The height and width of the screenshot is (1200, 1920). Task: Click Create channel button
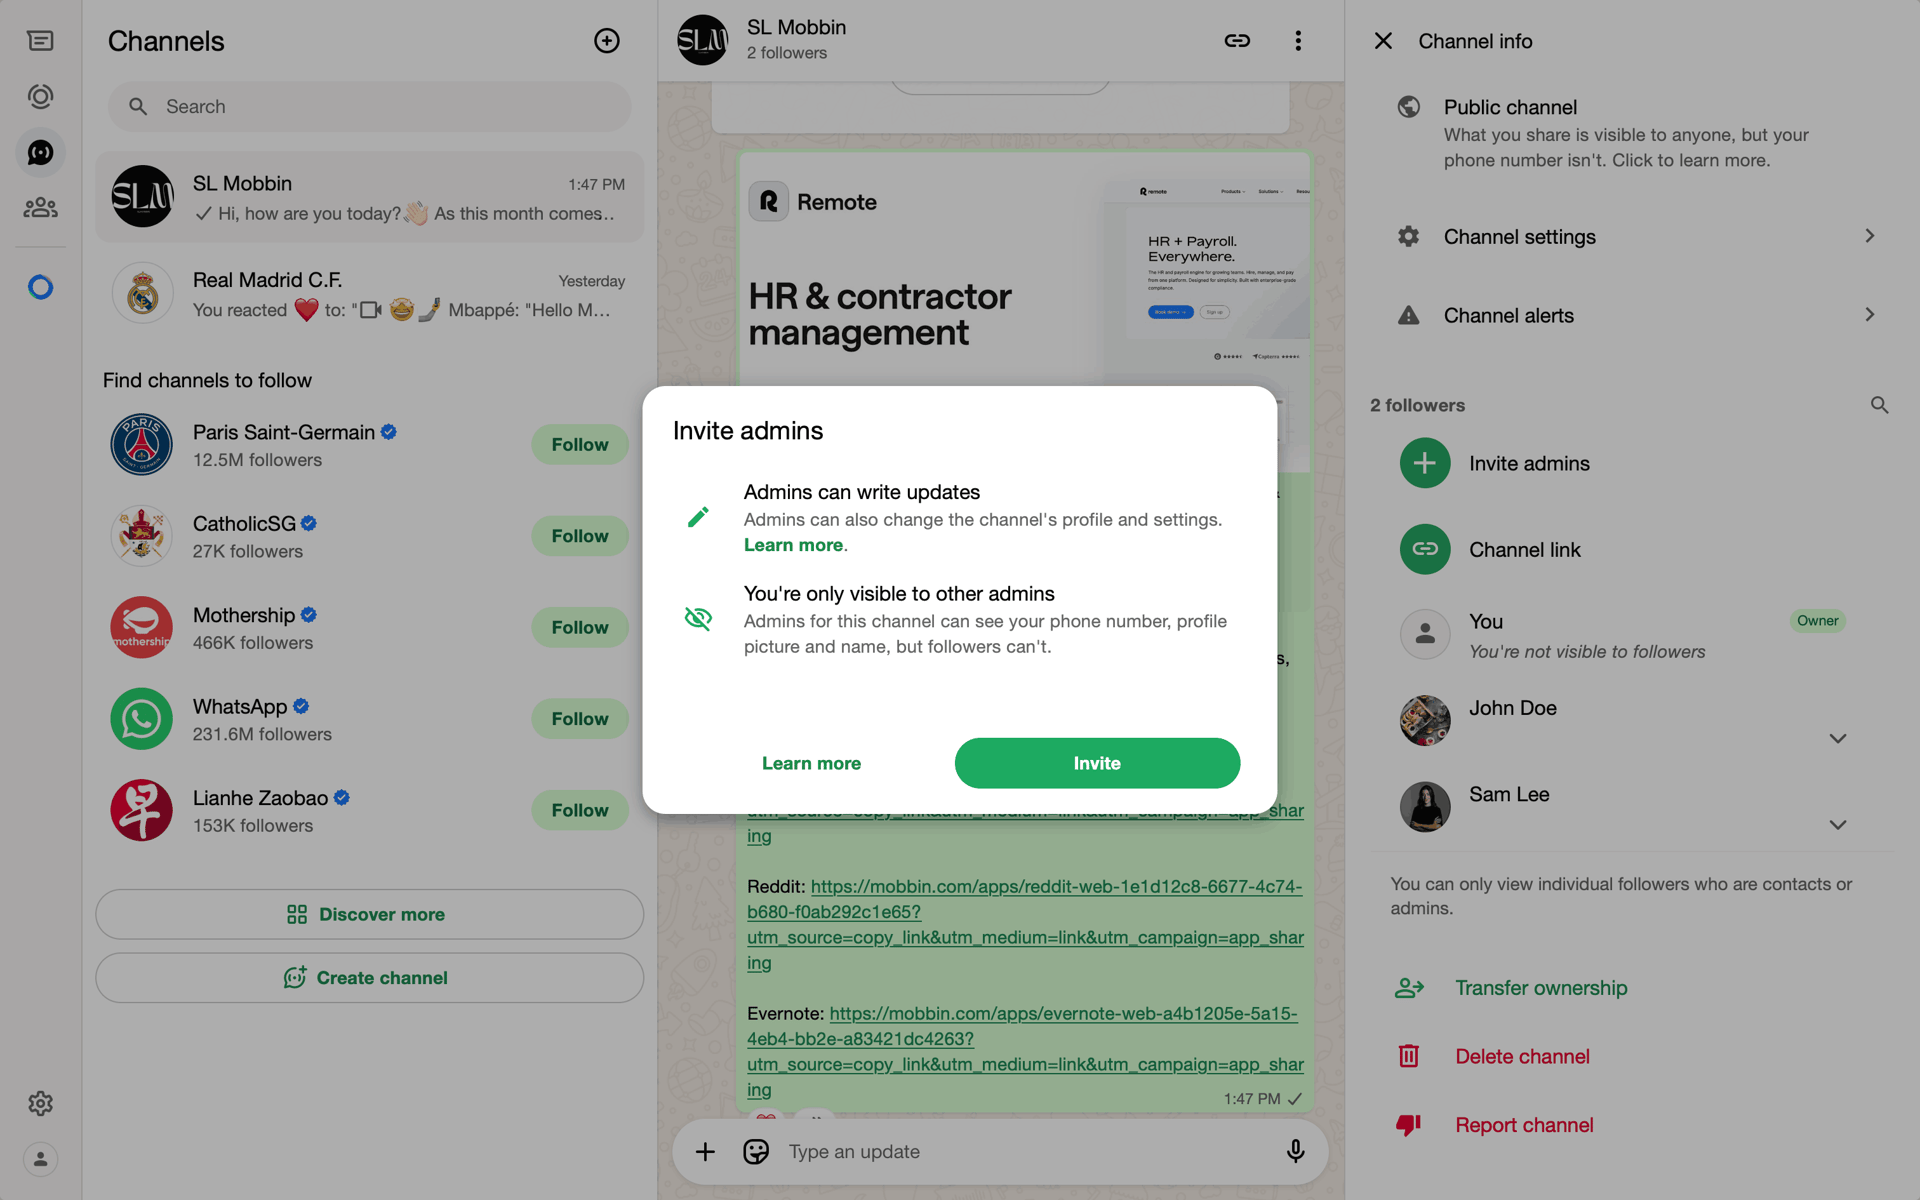click(369, 978)
